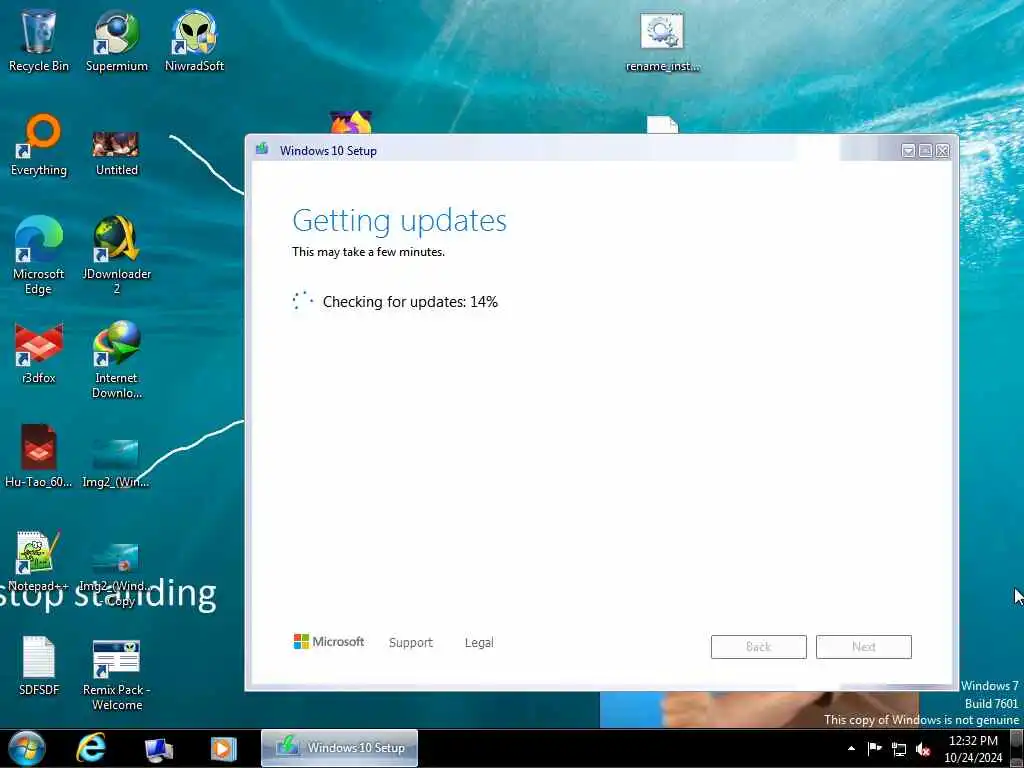This screenshot has height=768, width=1024.
Task: Open the Everything search shortcut
Action: [39, 145]
